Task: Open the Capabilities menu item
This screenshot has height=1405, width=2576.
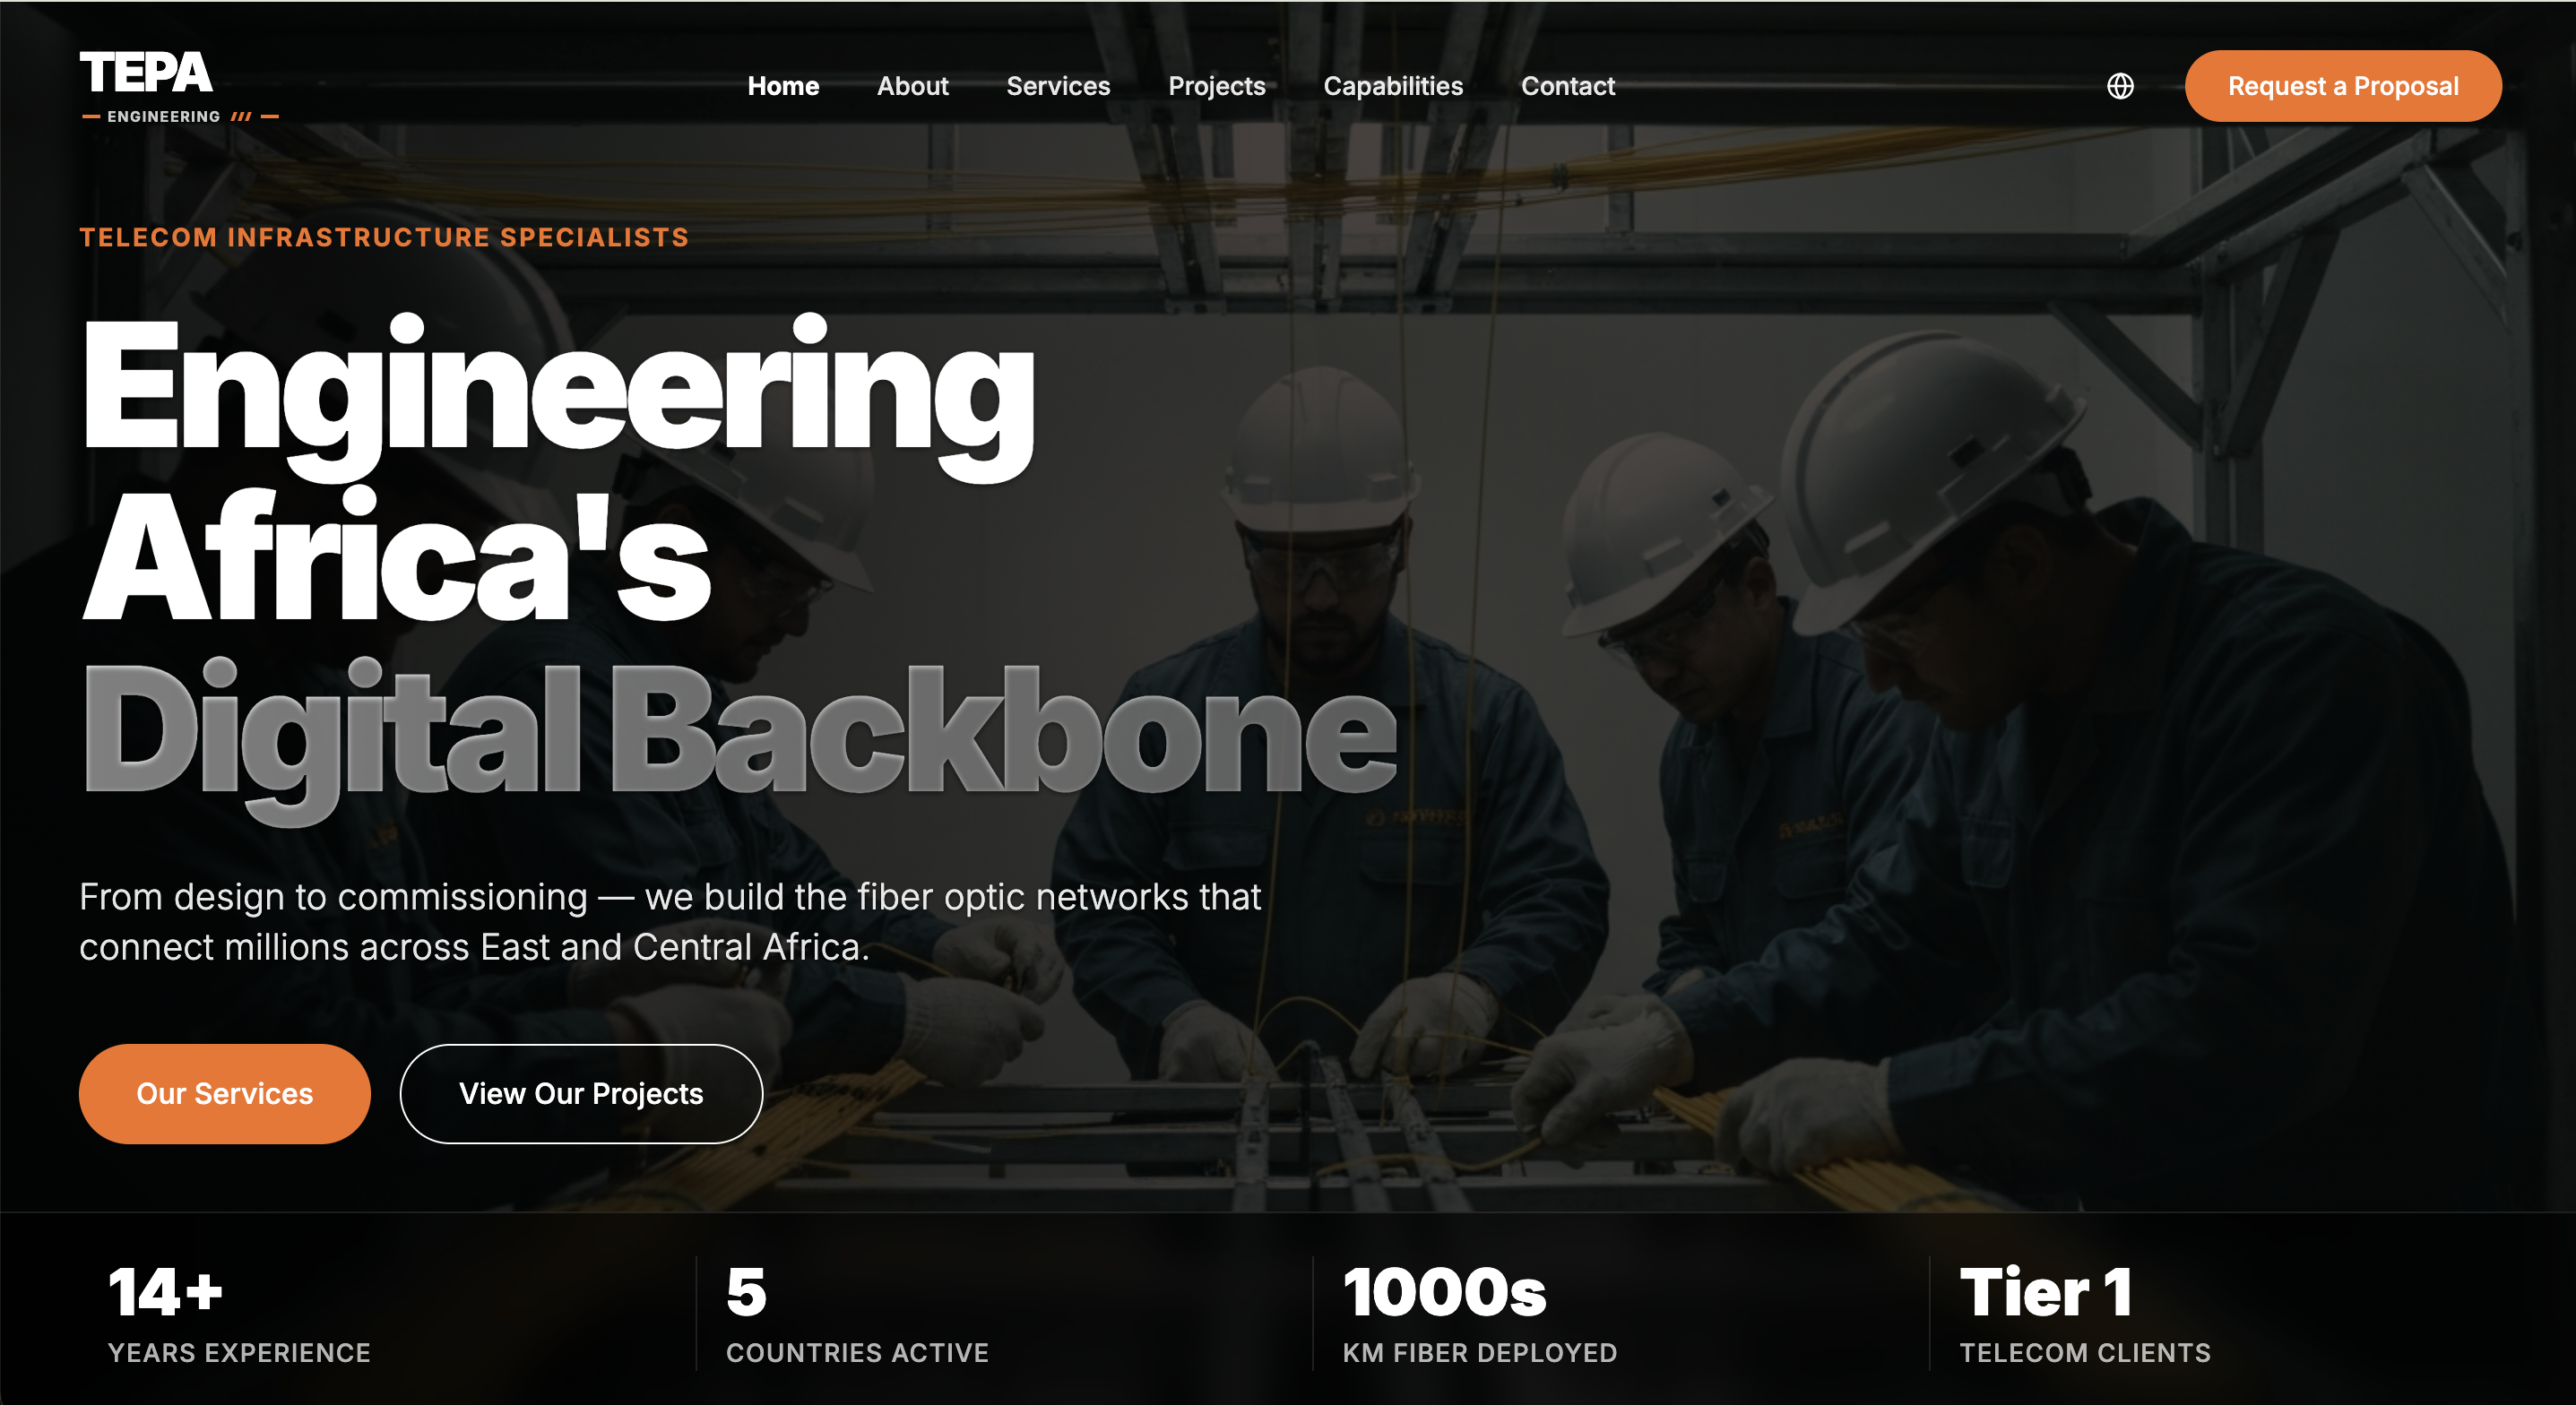Action: (x=1393, y=86)
